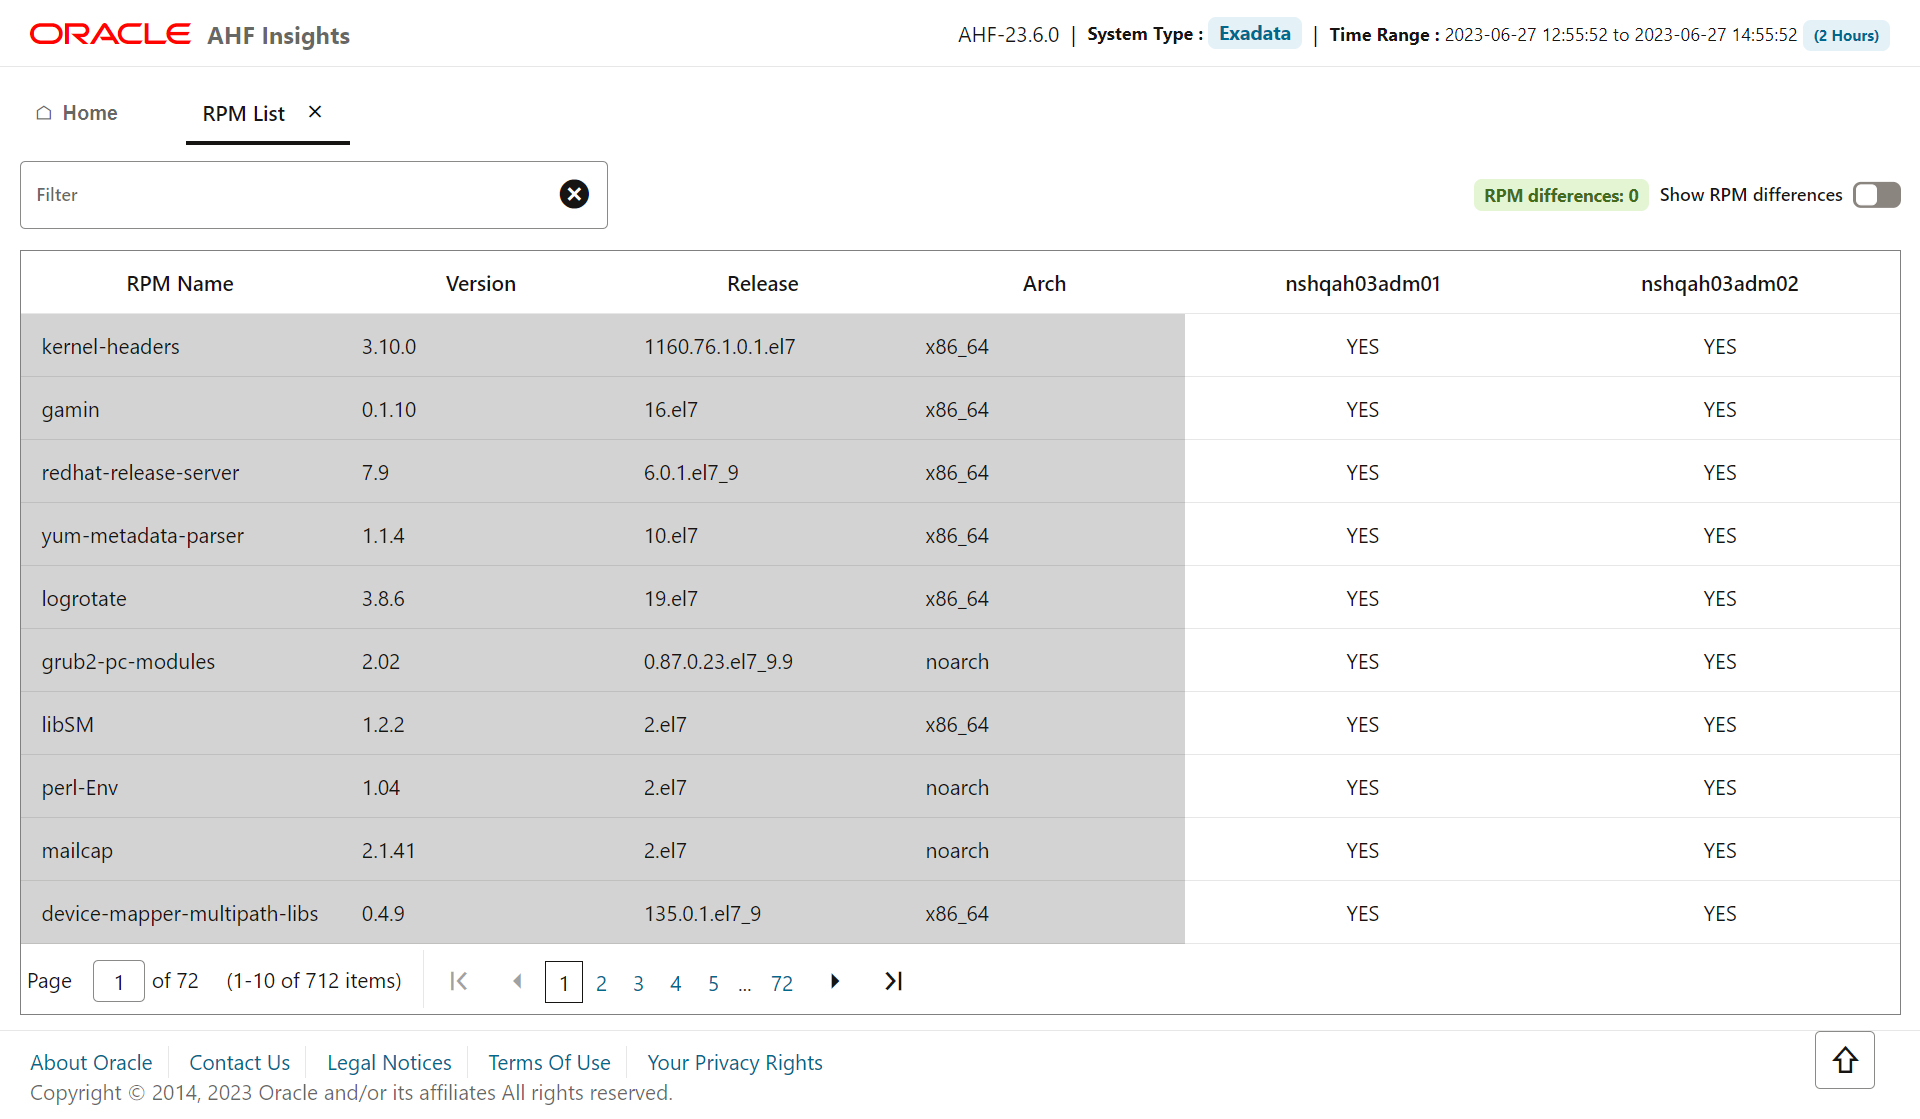This screenshot has width=1920, height=1119.
Task: Open the Legal Notices link
Action: pyautogui.click(x=389, y=1062)
